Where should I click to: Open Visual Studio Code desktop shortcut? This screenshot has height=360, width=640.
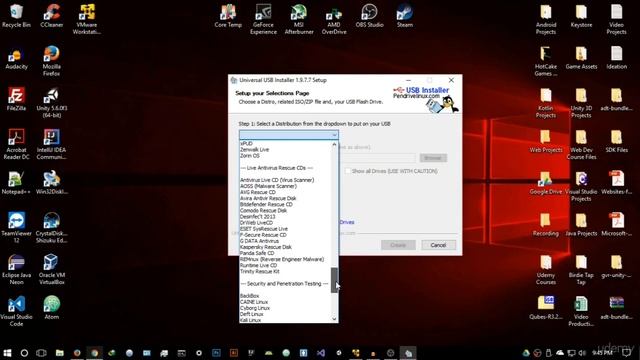[16, 311]
